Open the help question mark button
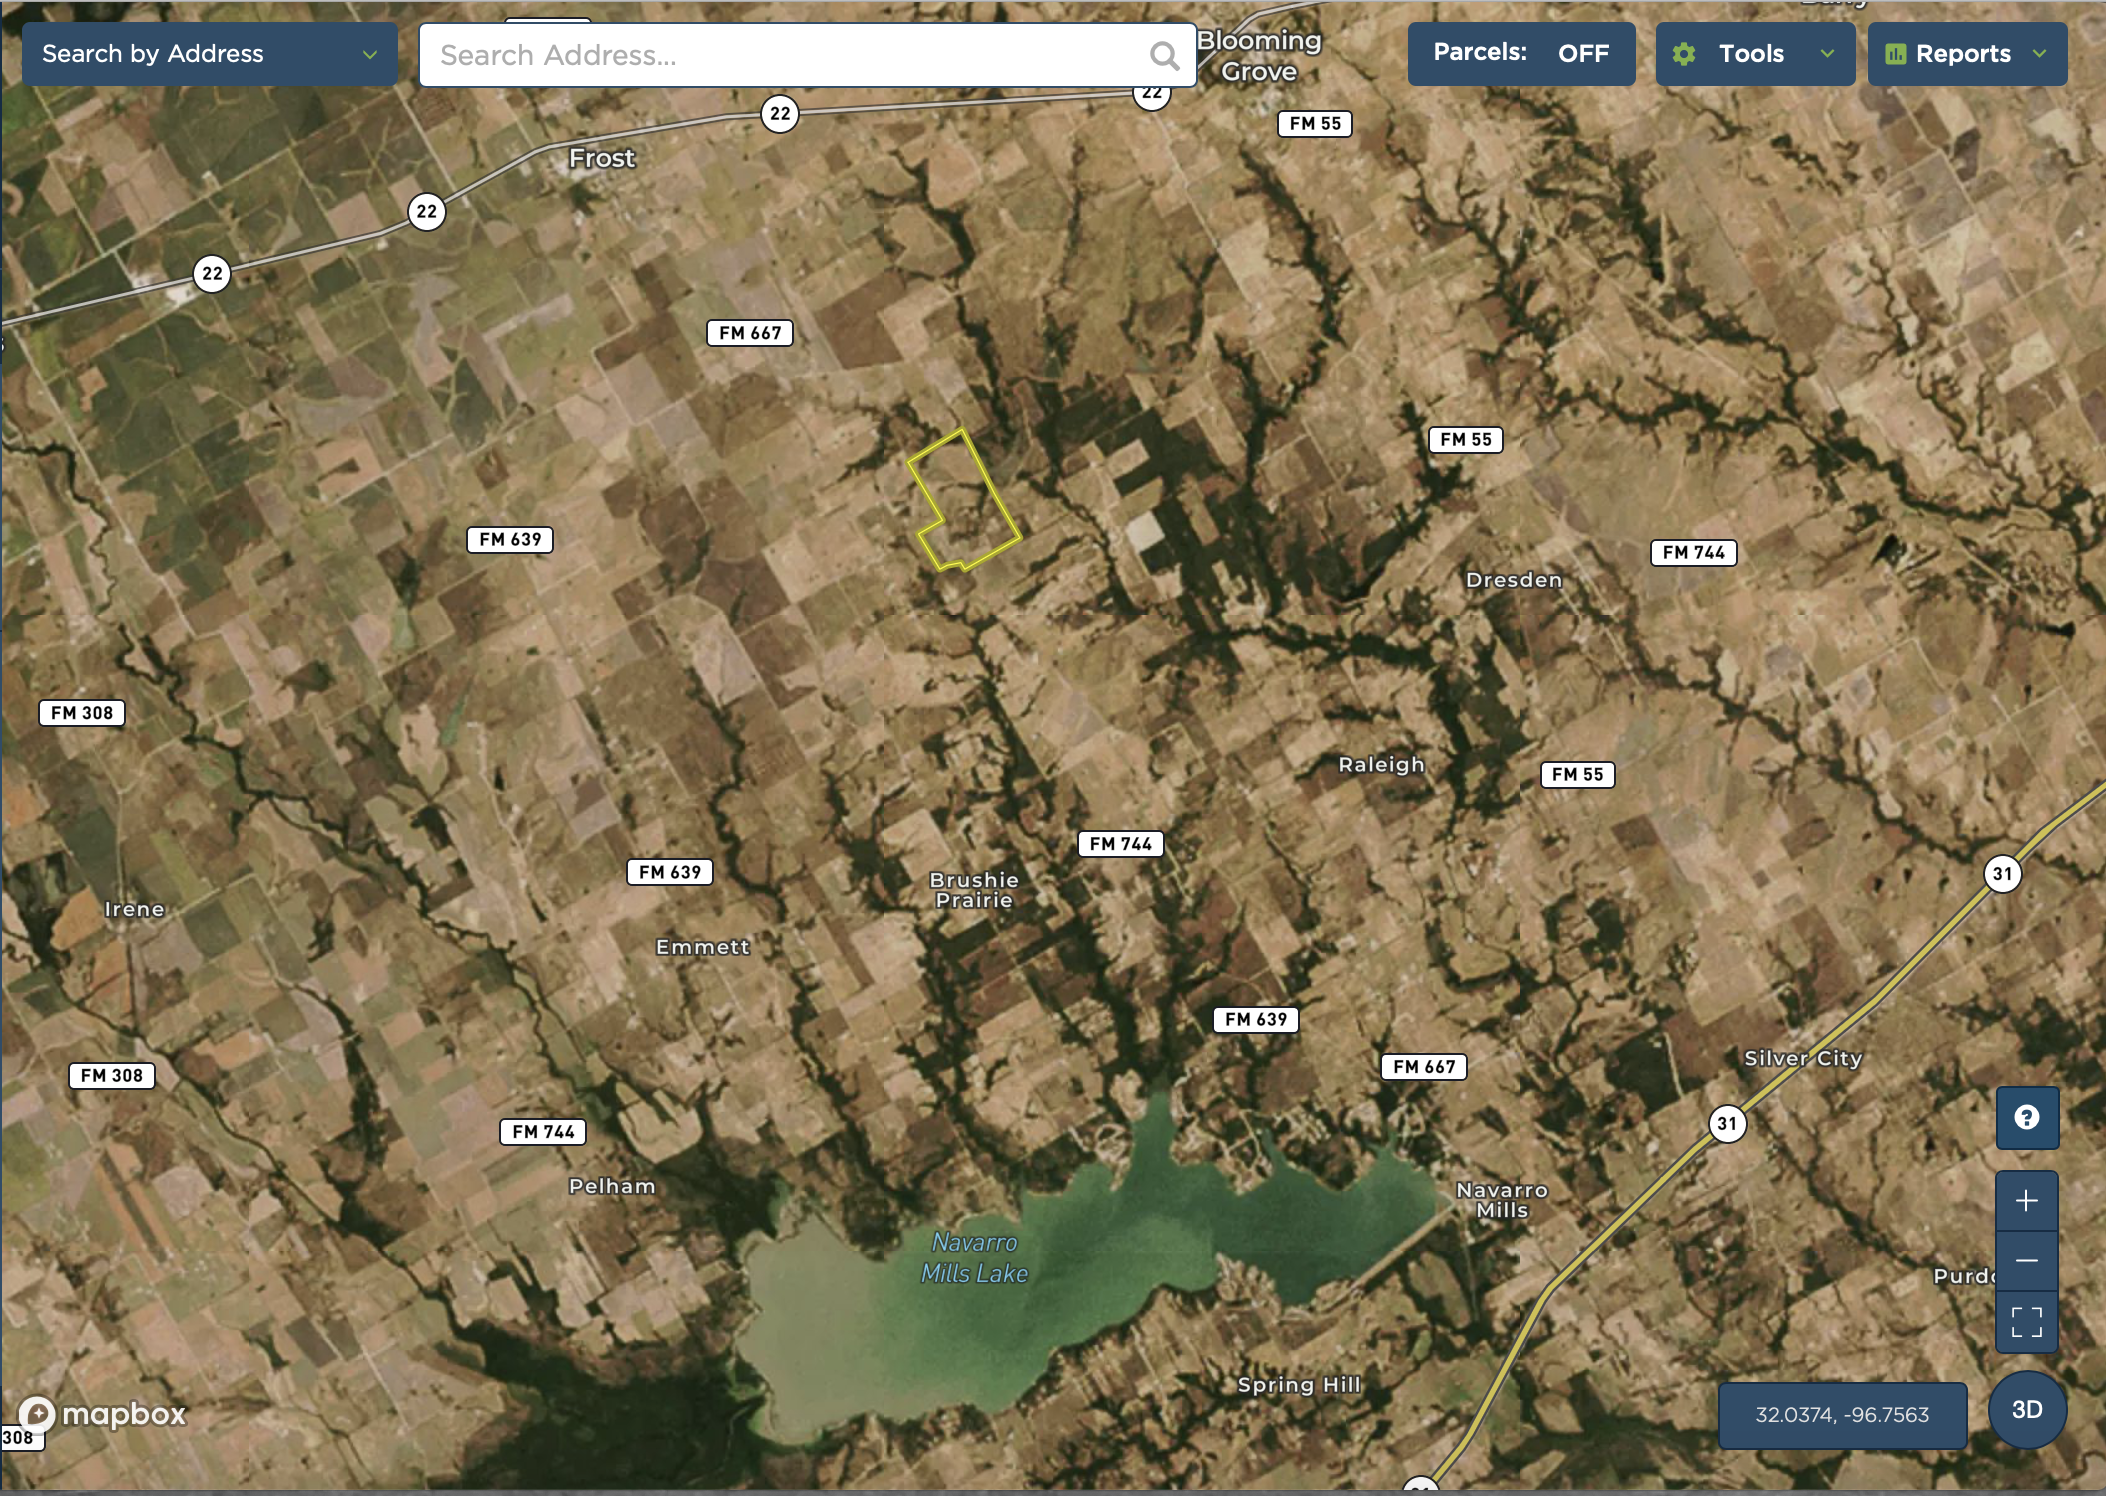2106x1496 pixels. click(x=2027, y=1117)
